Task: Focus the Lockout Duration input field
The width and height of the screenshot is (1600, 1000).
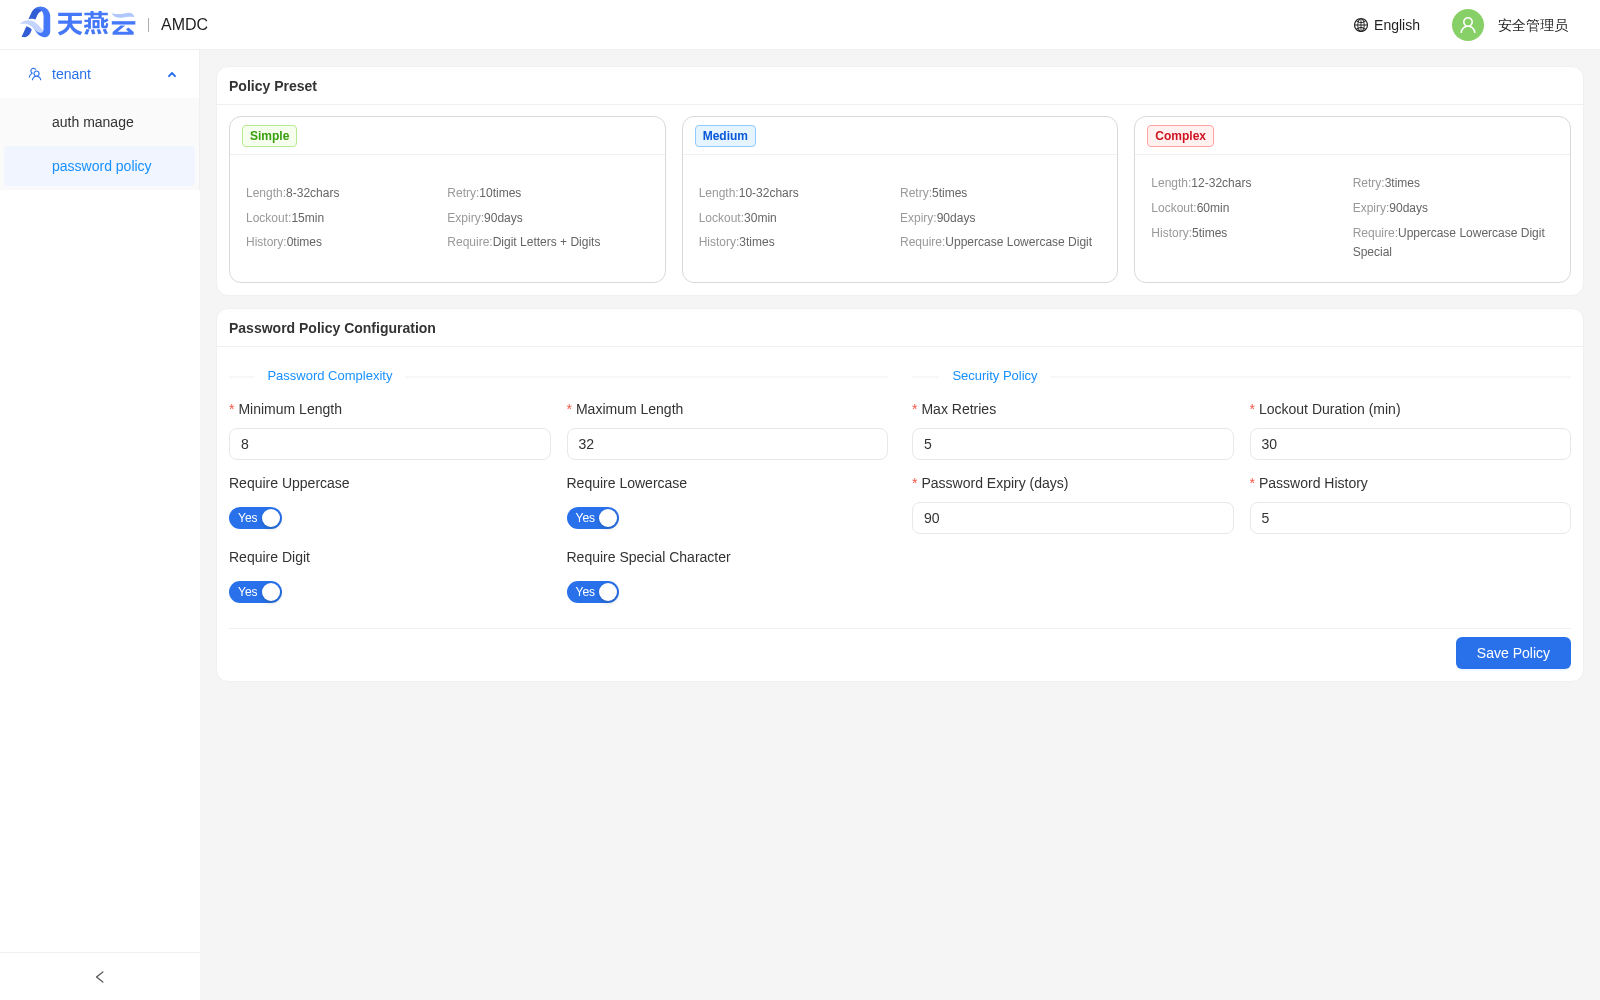Action: tap(1410, 444)
